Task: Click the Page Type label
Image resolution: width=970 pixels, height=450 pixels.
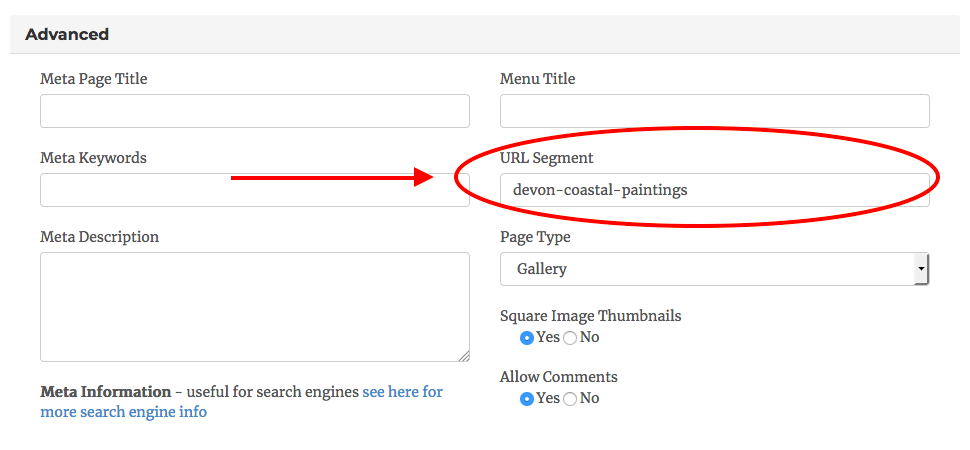Action: pyautogui.click(x=535, y=237)
